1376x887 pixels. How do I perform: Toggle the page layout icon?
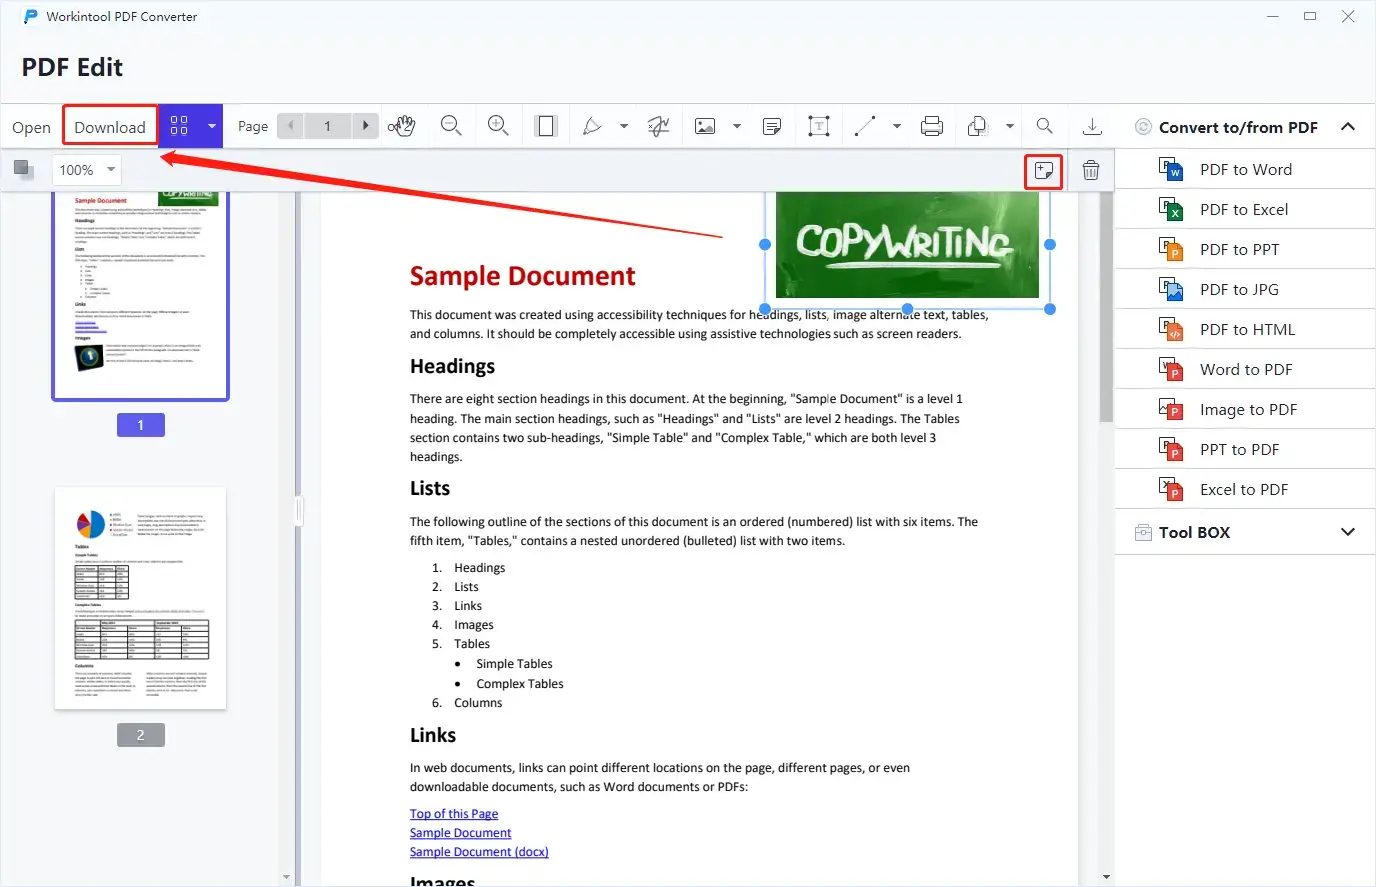pos(546,126)
